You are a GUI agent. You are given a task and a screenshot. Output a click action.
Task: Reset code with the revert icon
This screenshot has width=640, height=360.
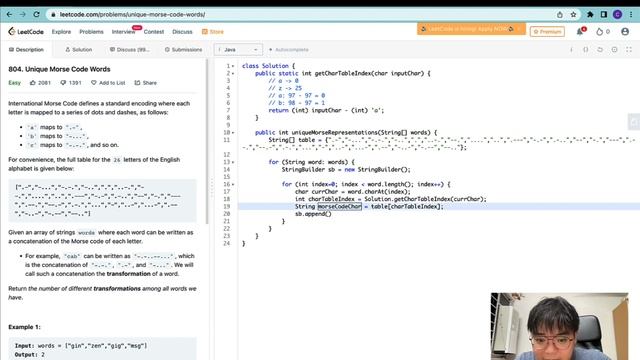(x=600, y=49)
